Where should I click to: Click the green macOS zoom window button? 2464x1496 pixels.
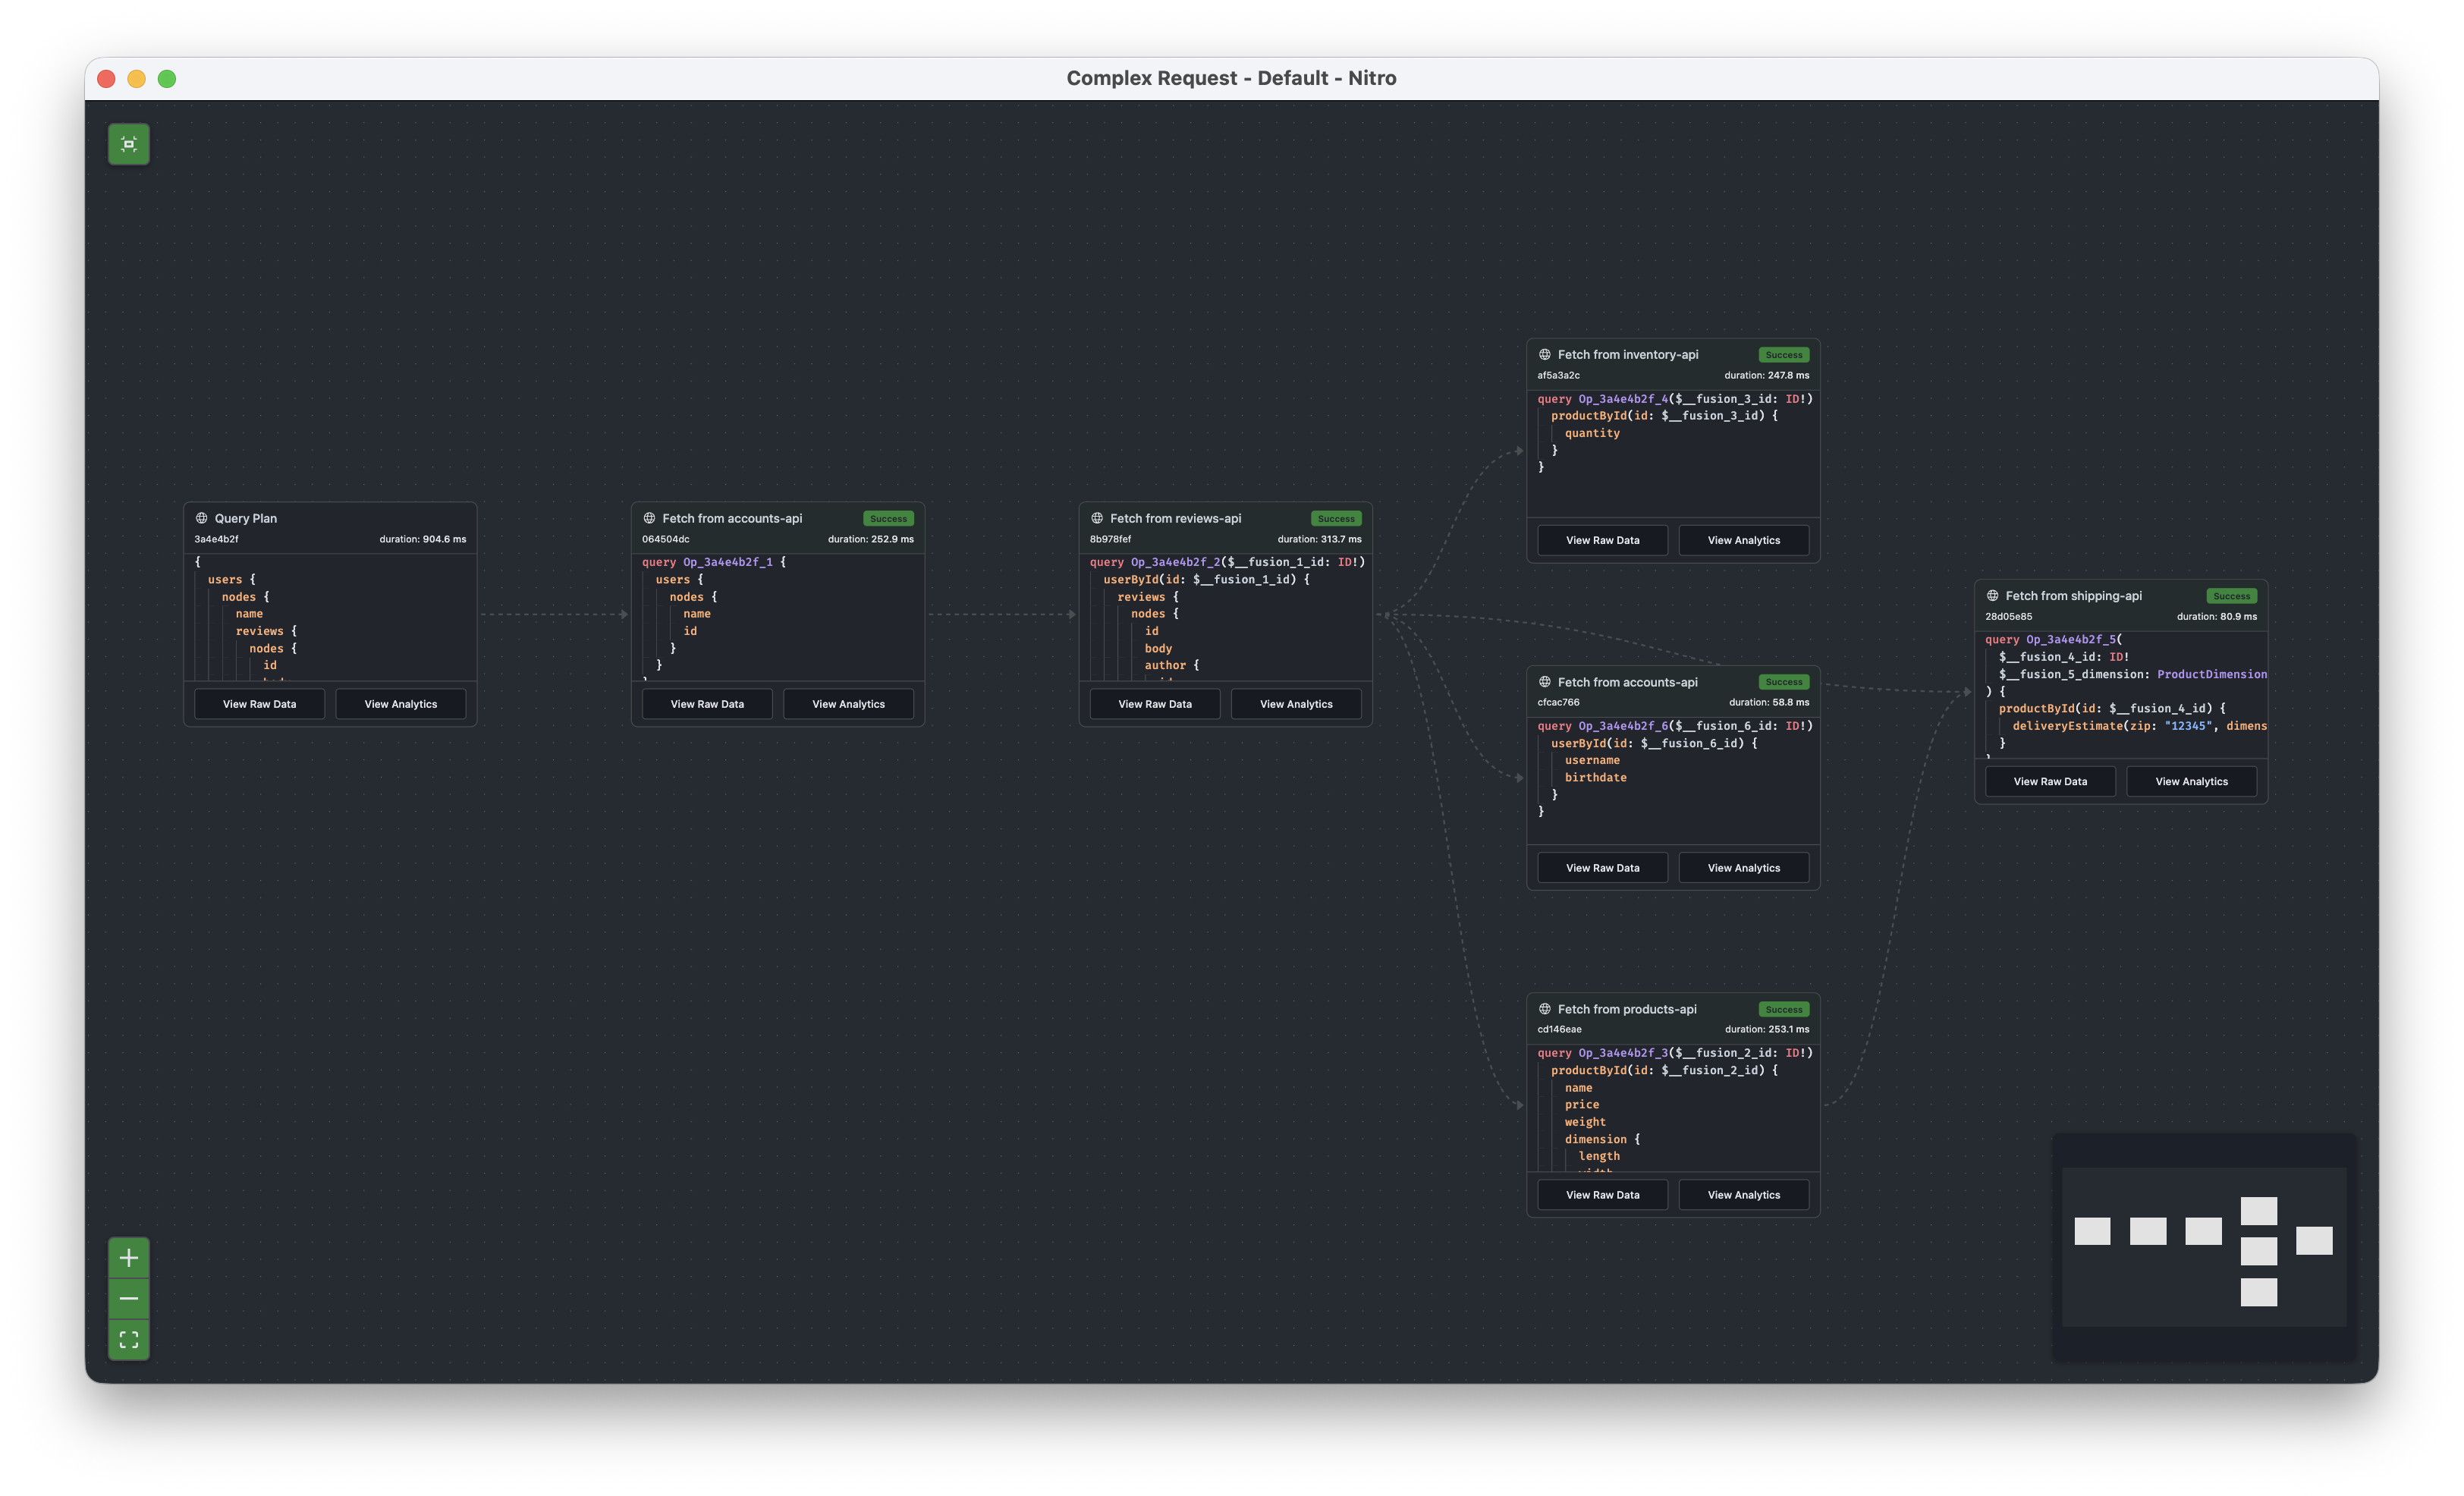click(167, 79)
